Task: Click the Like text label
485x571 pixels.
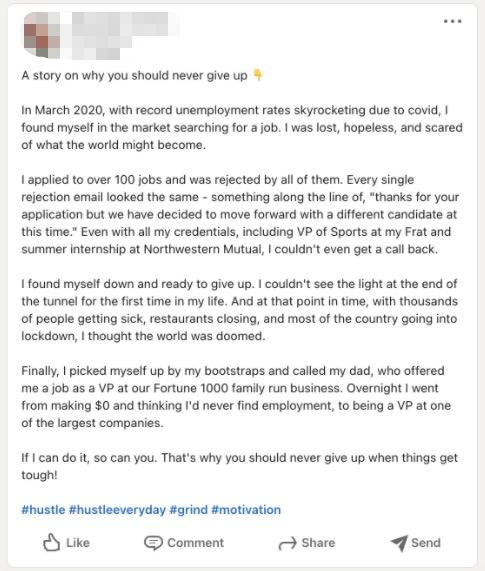Action: point(78,543)
